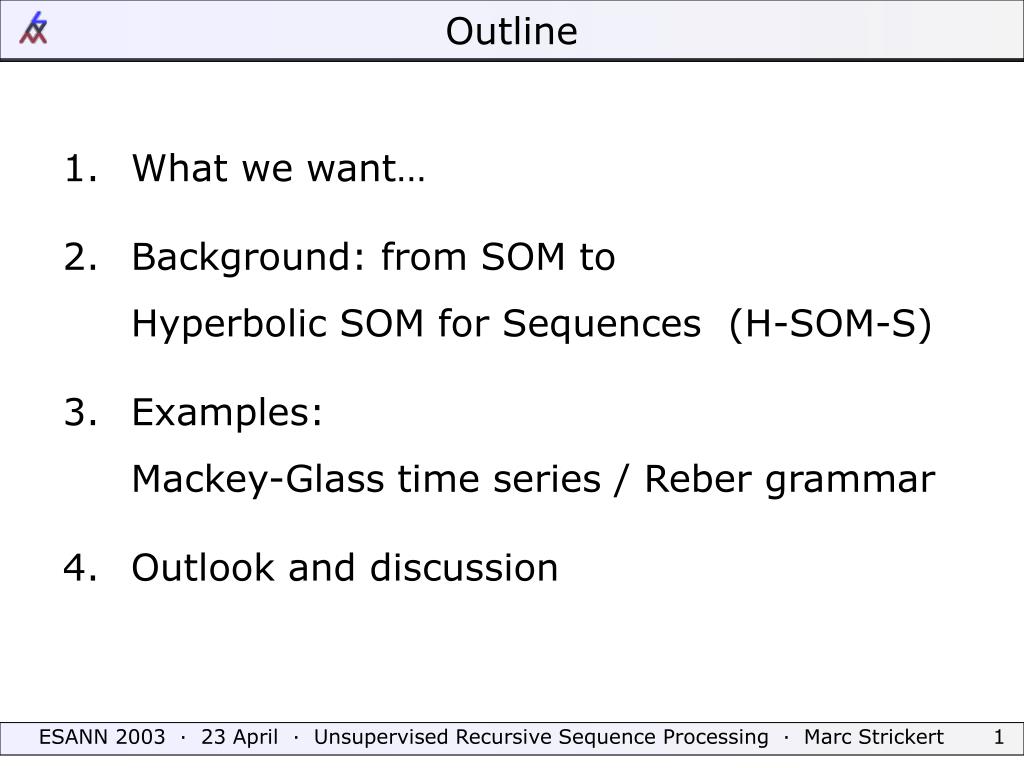Select 'Outlook and discussion' outline item
Screen dimensions: 1024x768
pos(345,568)
